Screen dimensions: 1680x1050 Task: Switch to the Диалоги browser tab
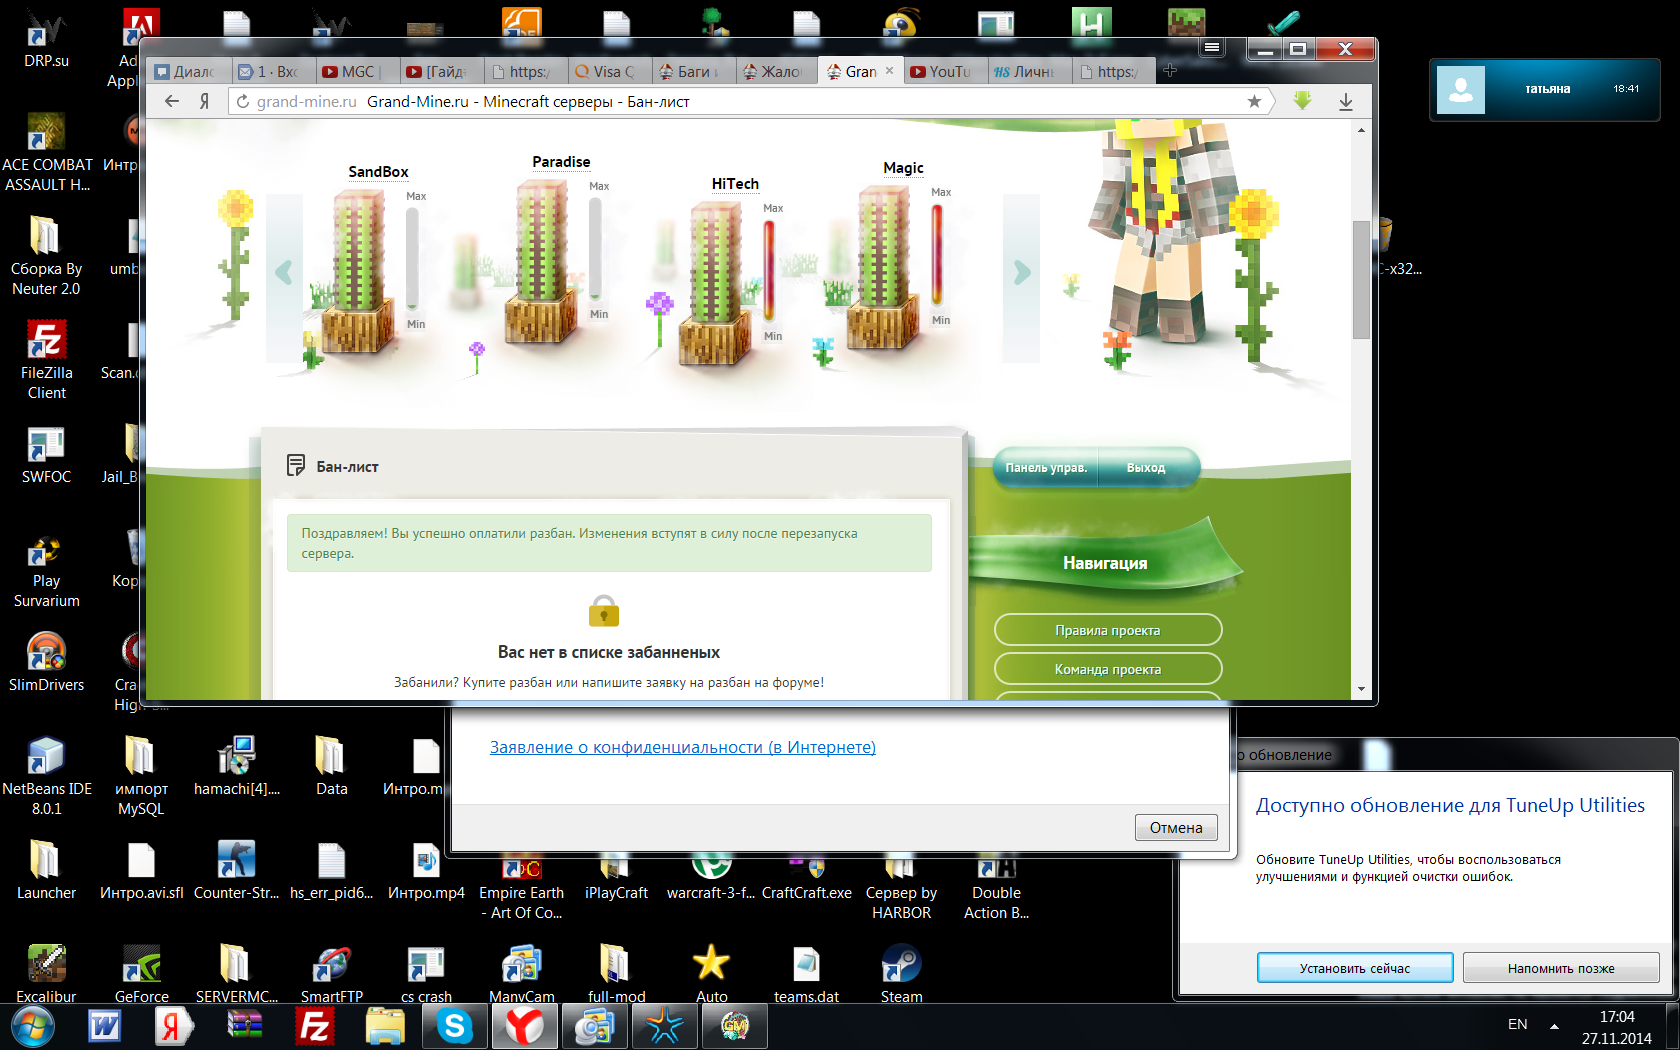tap(188, 71)
